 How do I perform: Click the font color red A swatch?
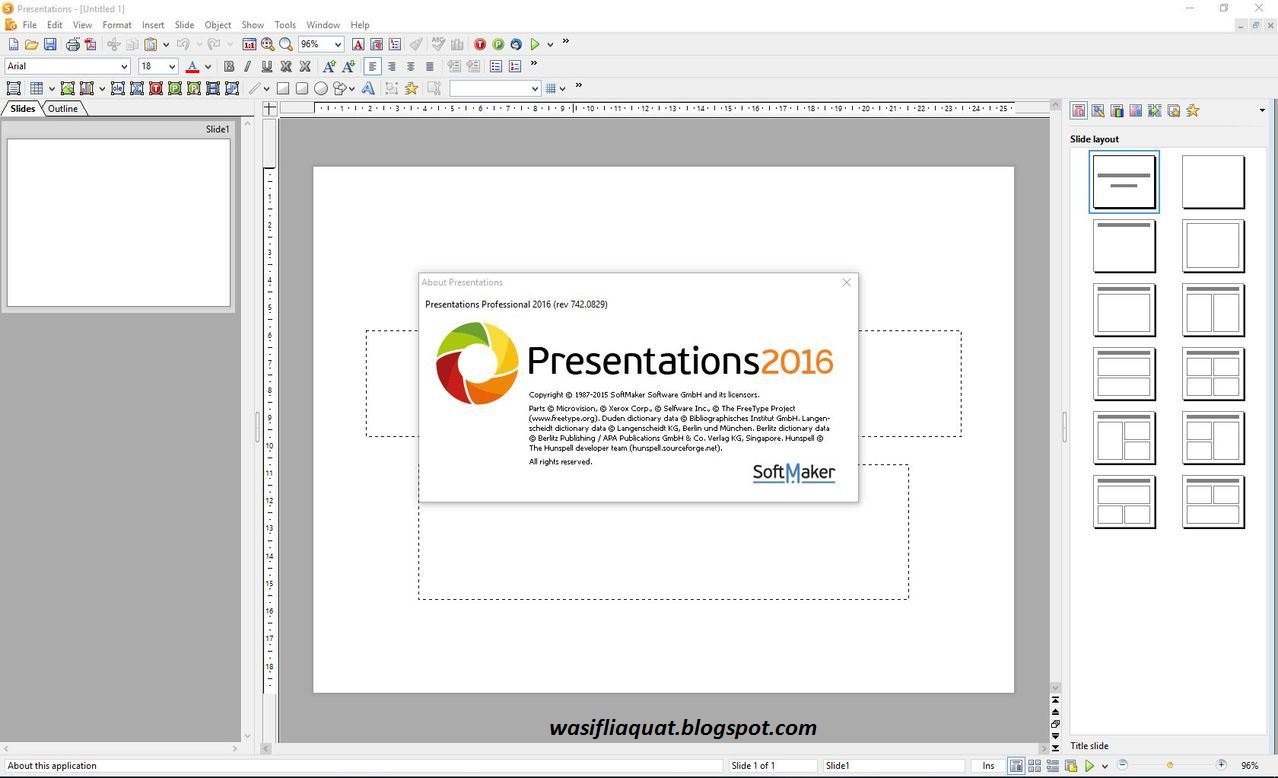[192, 66]
